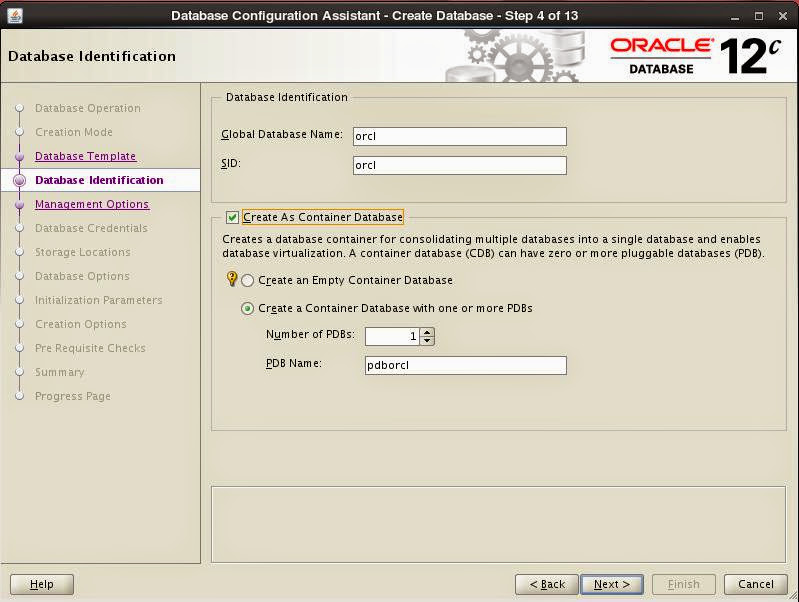Click the PDB Name field
This screenshot has height=602, width=799.
click(x=466, y=365)
